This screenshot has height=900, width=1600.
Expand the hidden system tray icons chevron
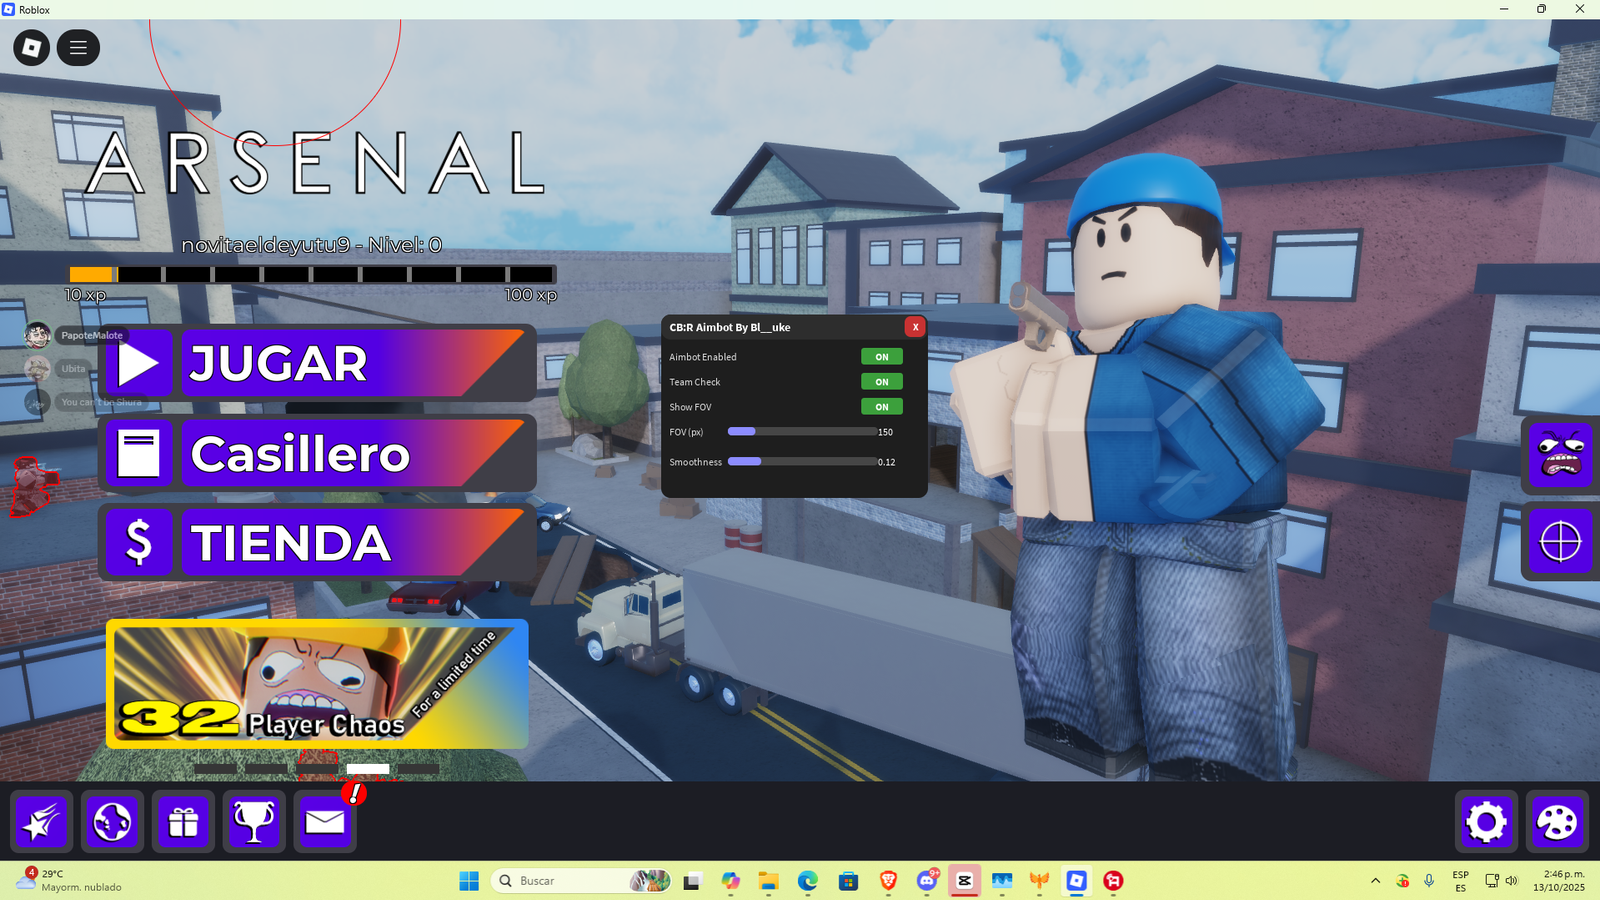[1375, 881]
